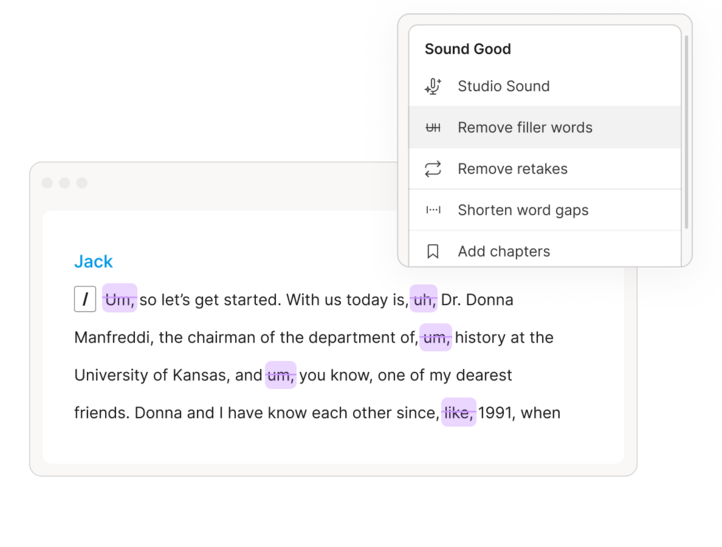Screen dimensions: 722x547
Task: Click the Studio Sound microphone icon
Action: pos(433,87)
